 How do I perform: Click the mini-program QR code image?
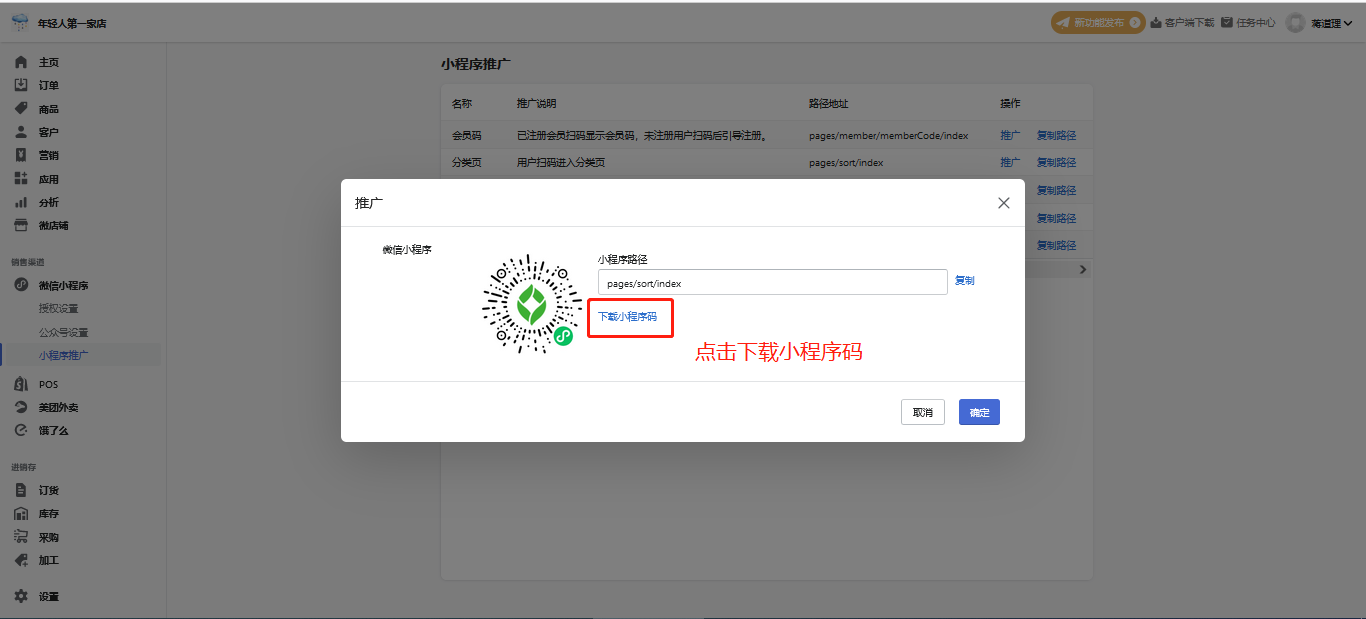pos(530,304)
